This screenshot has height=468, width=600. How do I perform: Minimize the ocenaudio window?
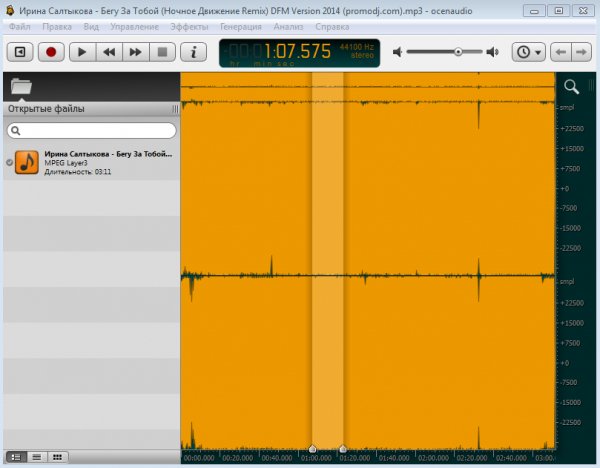pos(535,11)
